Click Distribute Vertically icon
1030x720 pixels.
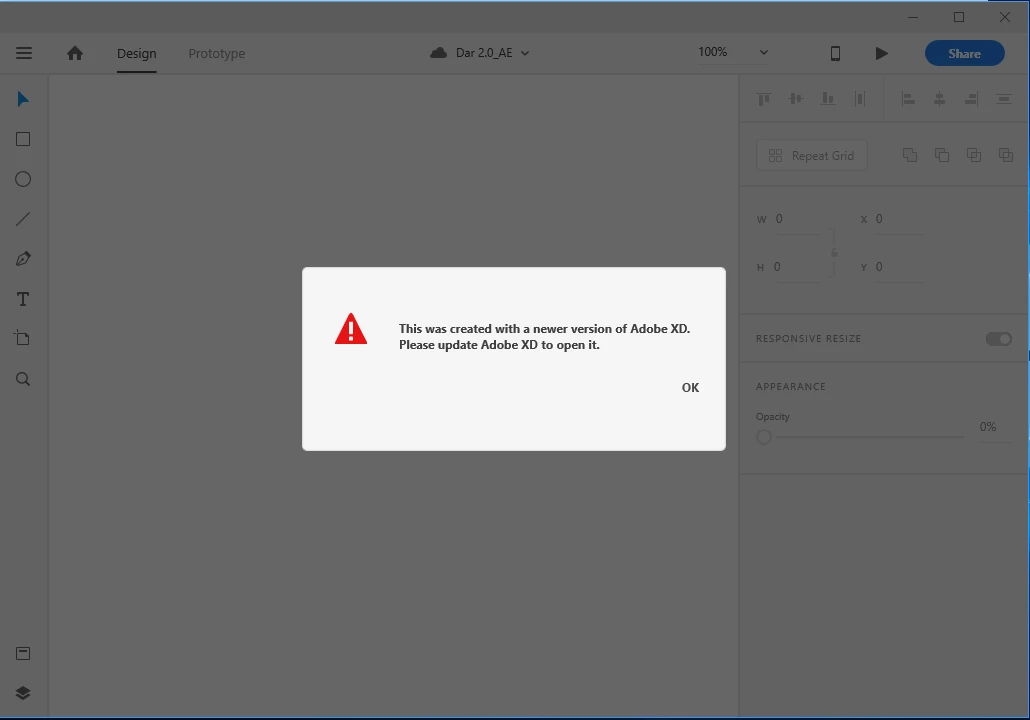1004,99
